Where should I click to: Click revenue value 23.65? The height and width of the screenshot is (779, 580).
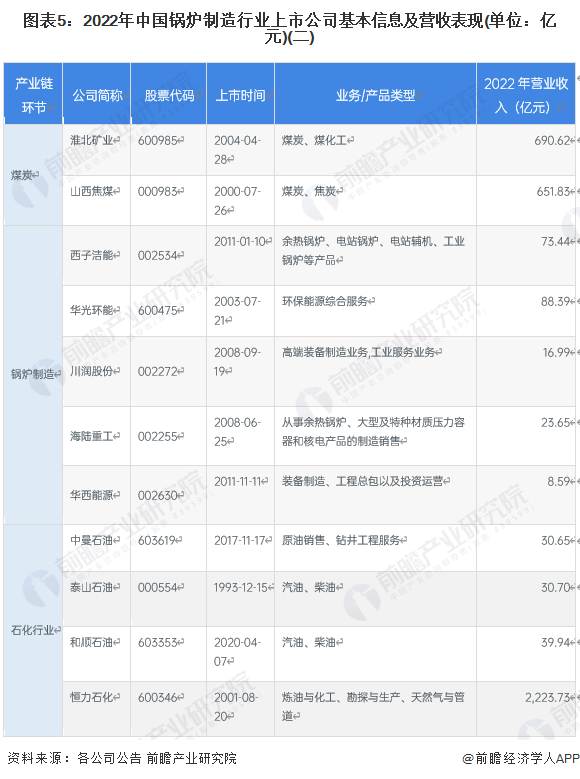[555, 422]
